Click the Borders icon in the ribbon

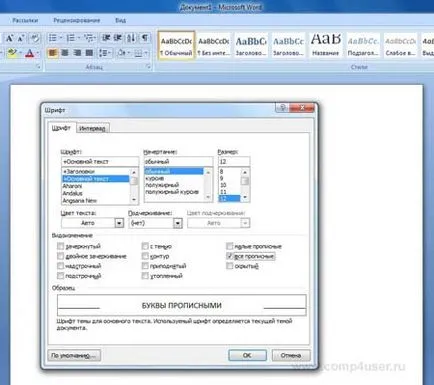(x=138, y=53)
